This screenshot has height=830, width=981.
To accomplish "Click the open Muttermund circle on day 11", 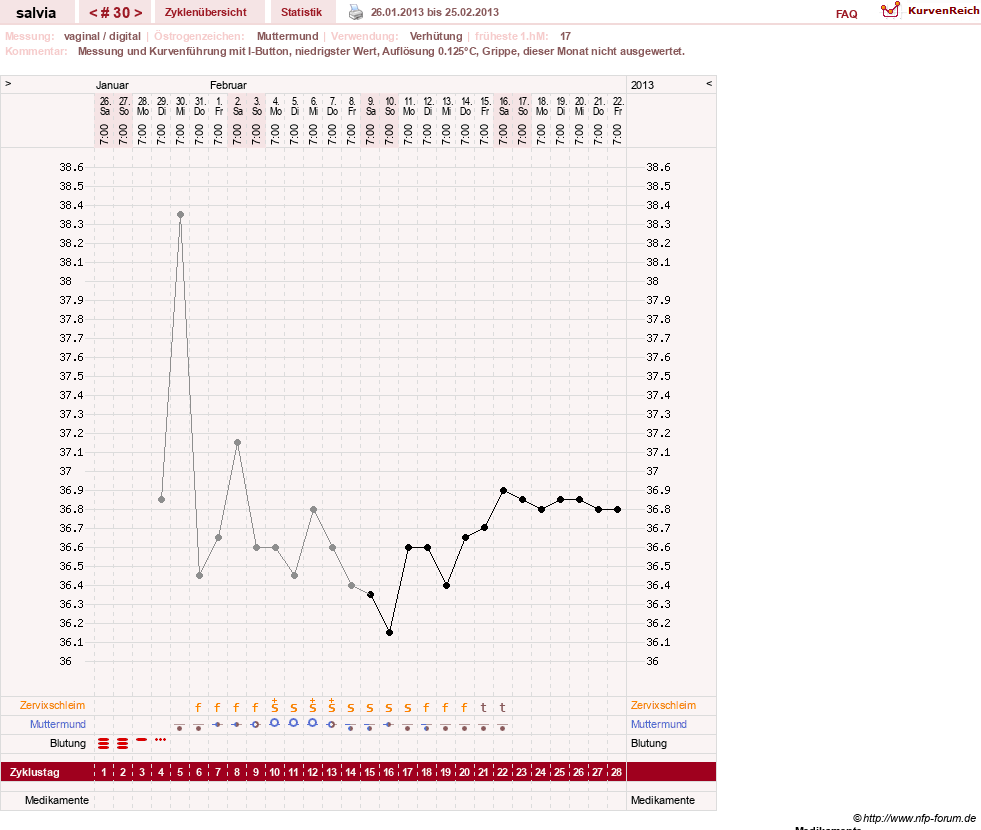I will coord(293,722).
